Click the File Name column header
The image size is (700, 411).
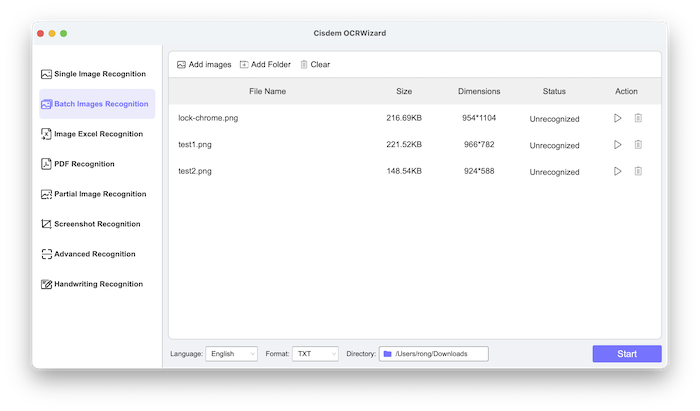pyautogui.click(x=268, y=91)
